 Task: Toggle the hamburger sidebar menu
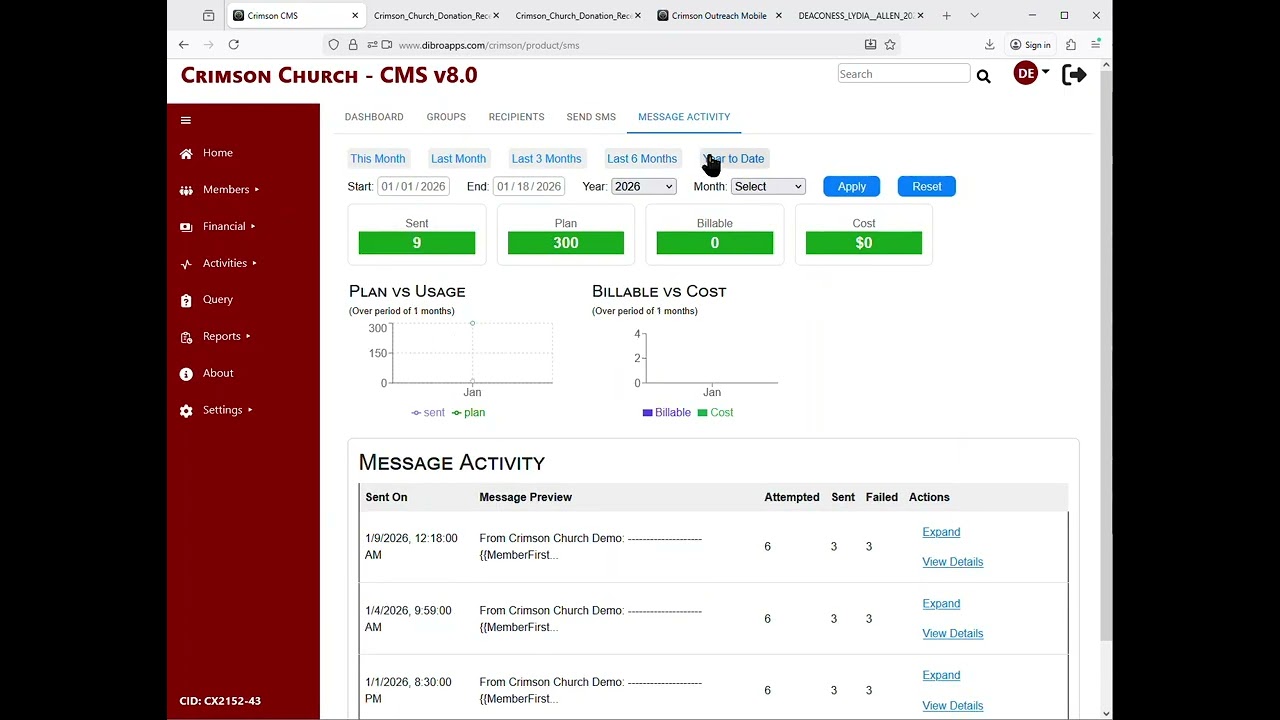click(x=185, y=120)
